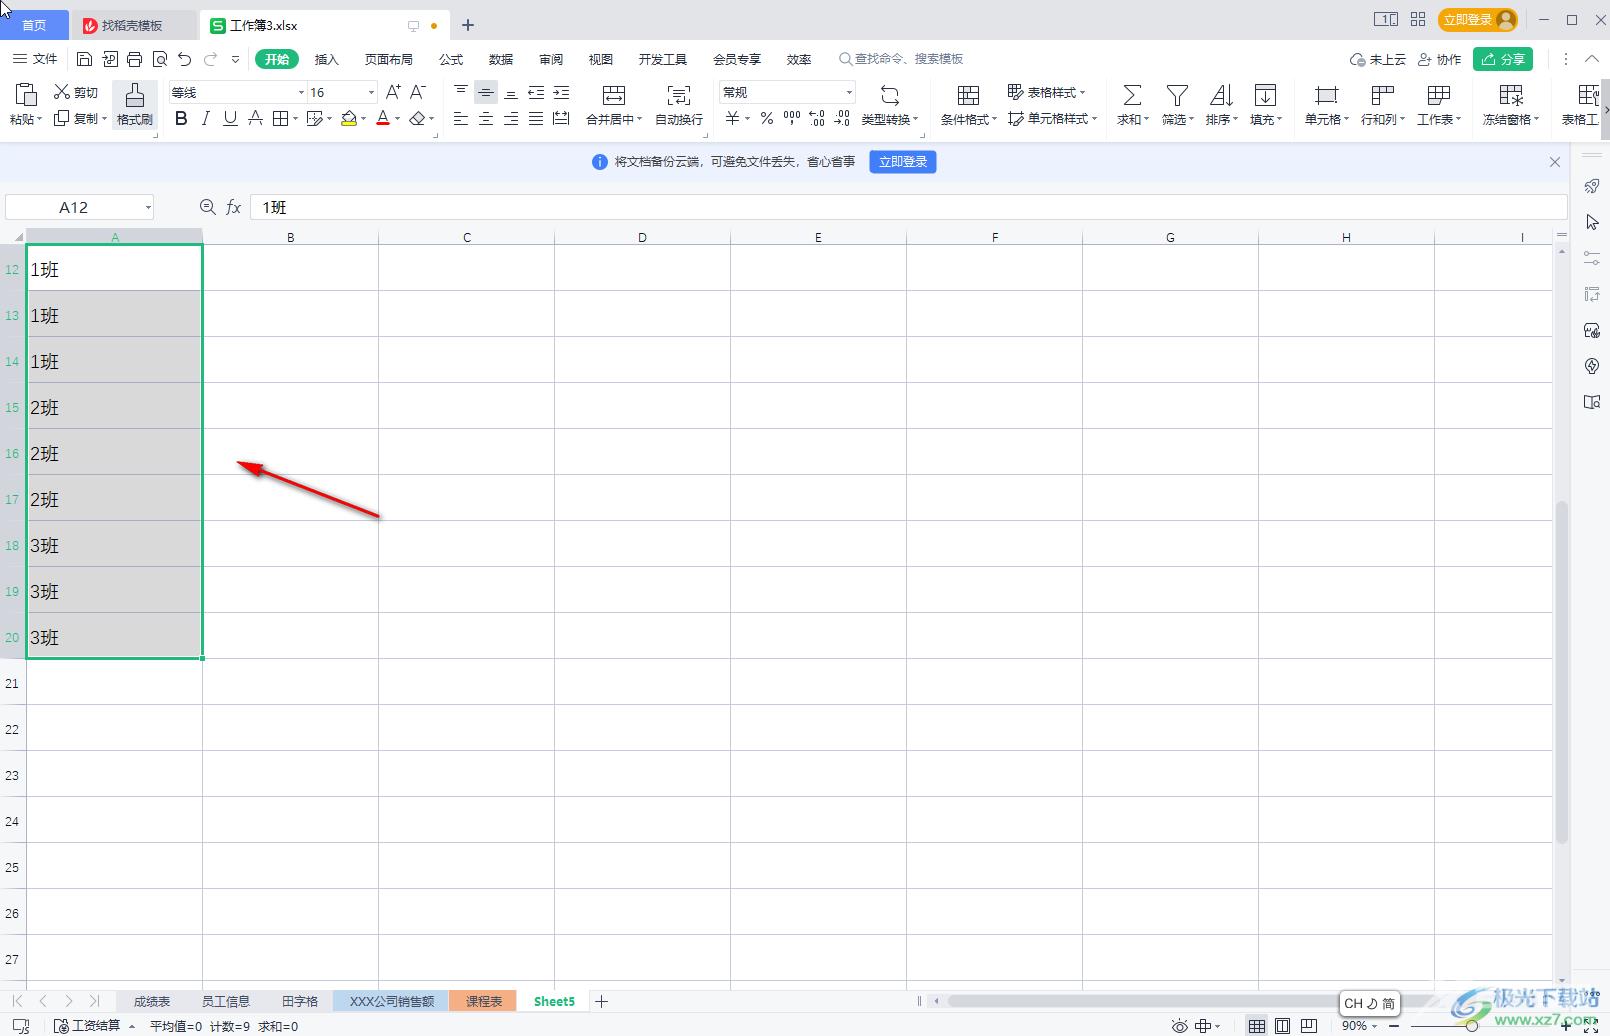Click the thousands separator icon

[x=792, y=118]
